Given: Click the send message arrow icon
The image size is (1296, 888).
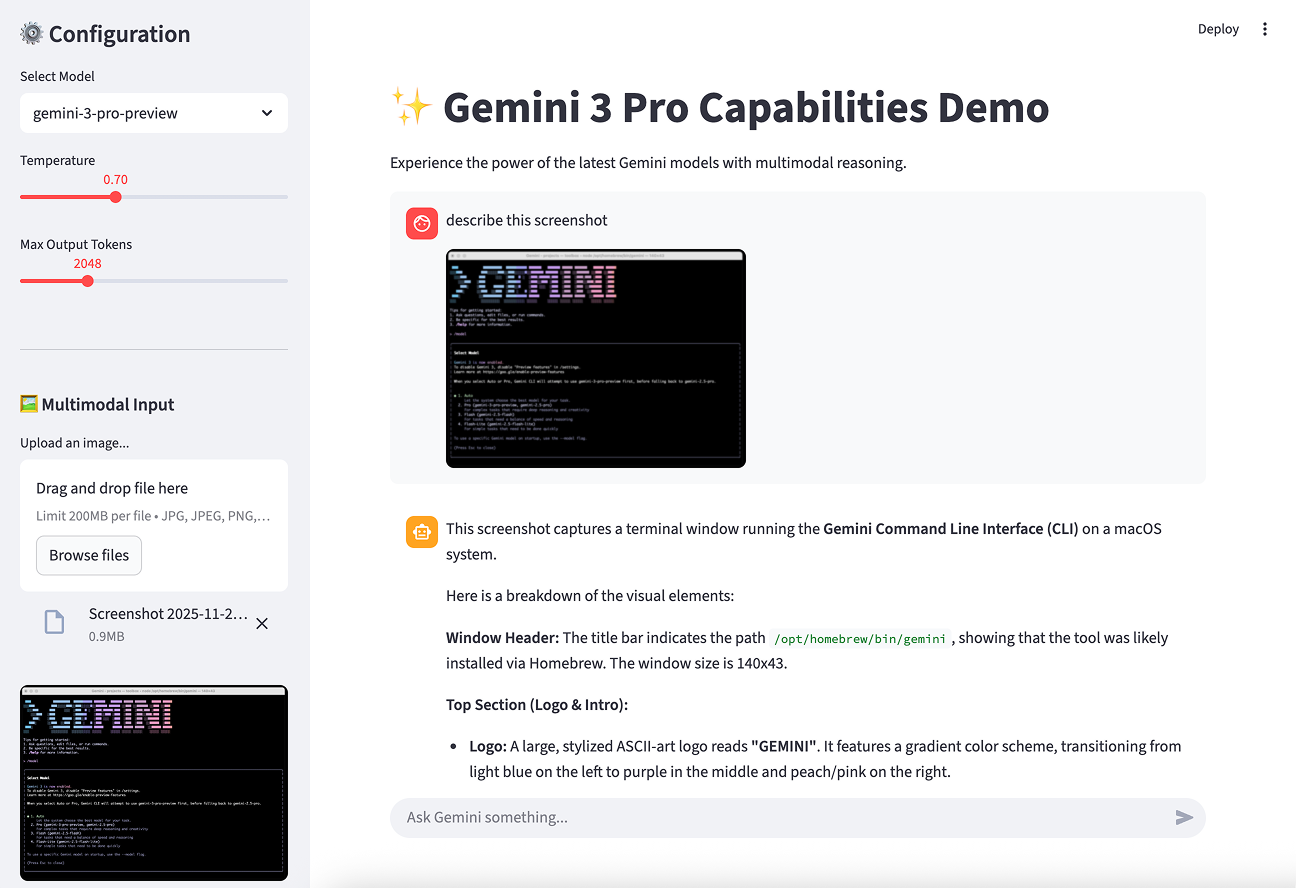Looking at the screenshot, I should 1185,817.
